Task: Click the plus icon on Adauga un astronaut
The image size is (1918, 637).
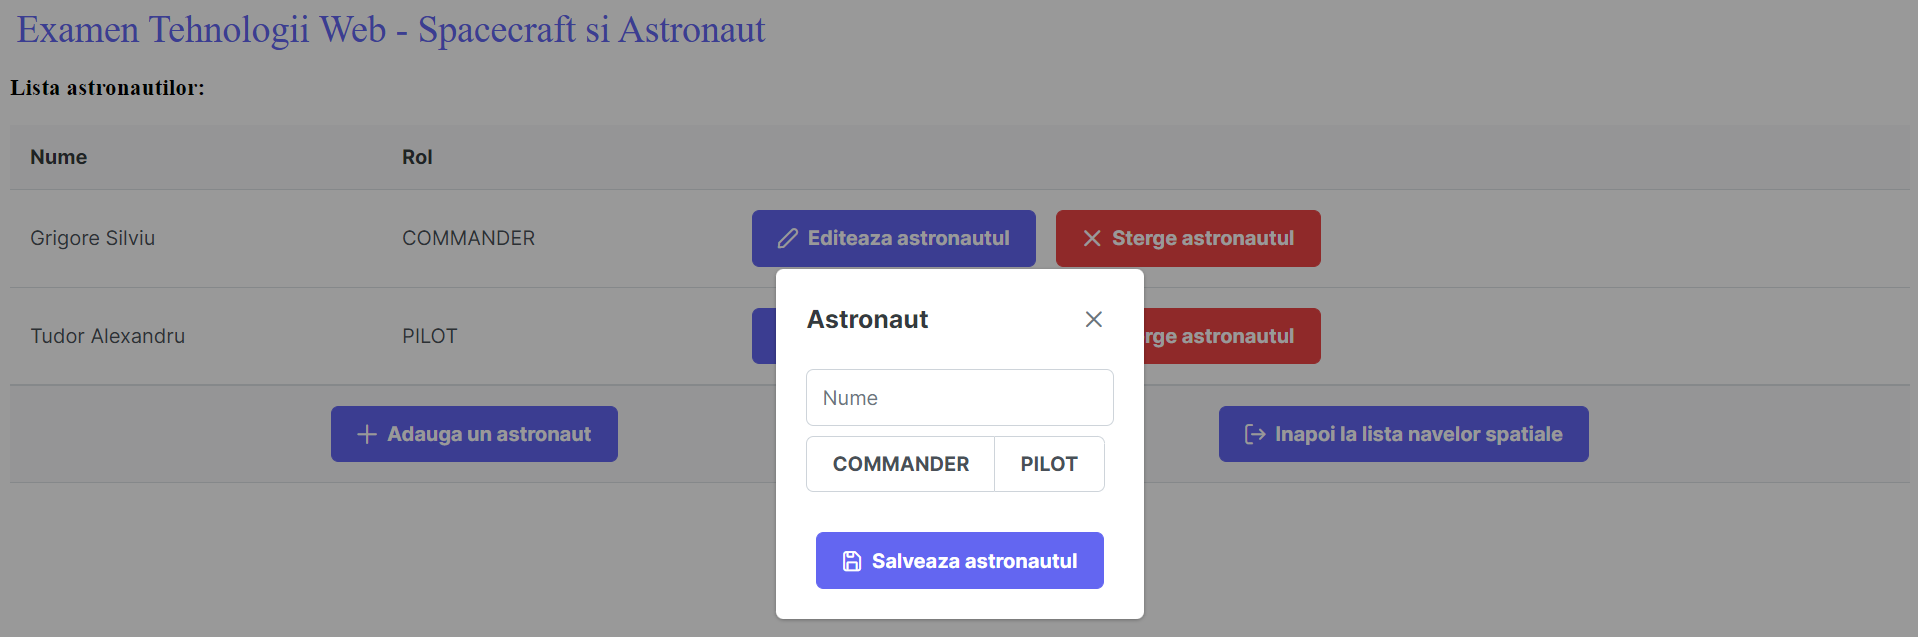Action: pos(366,434)
